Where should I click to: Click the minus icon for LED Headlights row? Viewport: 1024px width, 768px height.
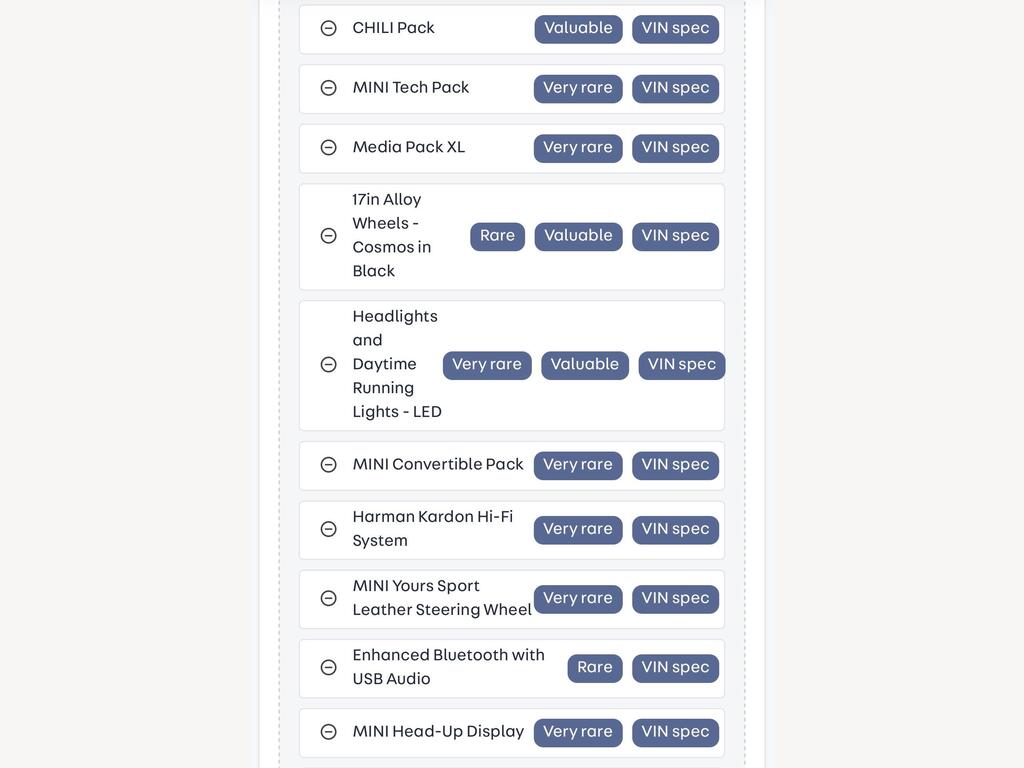coord(328,364)
